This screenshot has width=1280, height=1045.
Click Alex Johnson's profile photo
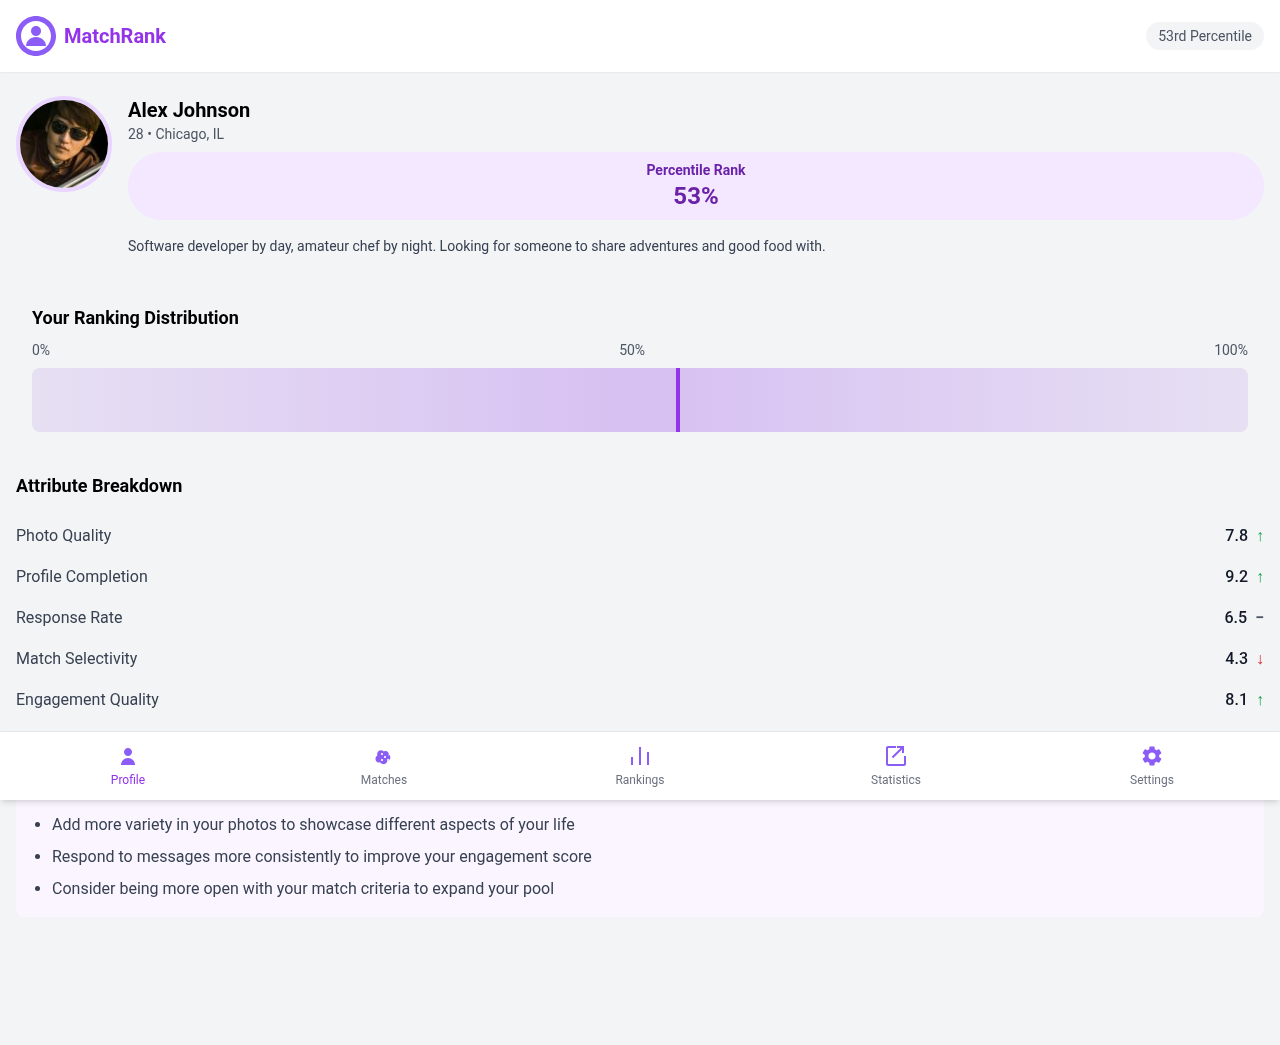point(64,143)
